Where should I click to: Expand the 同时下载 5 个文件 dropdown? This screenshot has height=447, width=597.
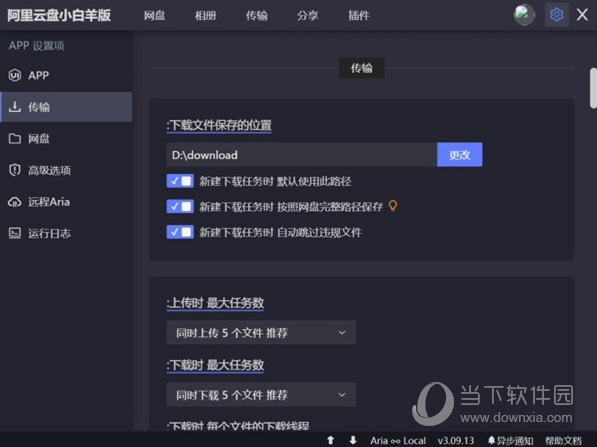pos(261,394)
